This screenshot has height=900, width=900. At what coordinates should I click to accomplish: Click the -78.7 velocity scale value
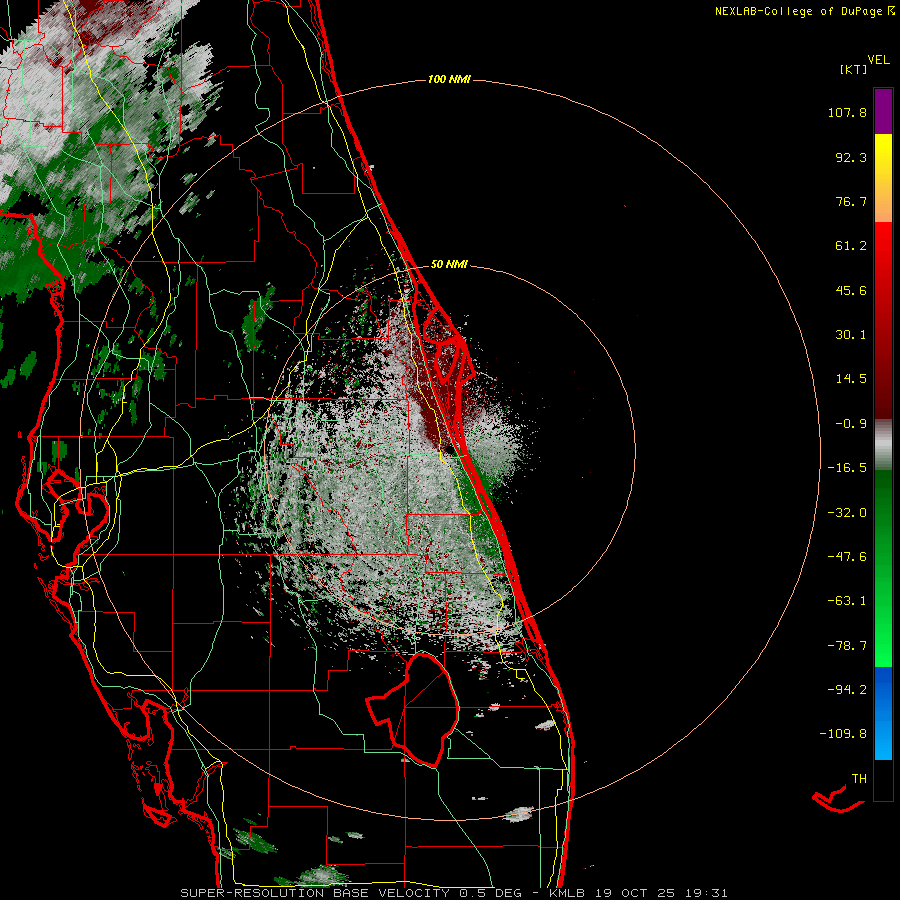click(847, 646)
